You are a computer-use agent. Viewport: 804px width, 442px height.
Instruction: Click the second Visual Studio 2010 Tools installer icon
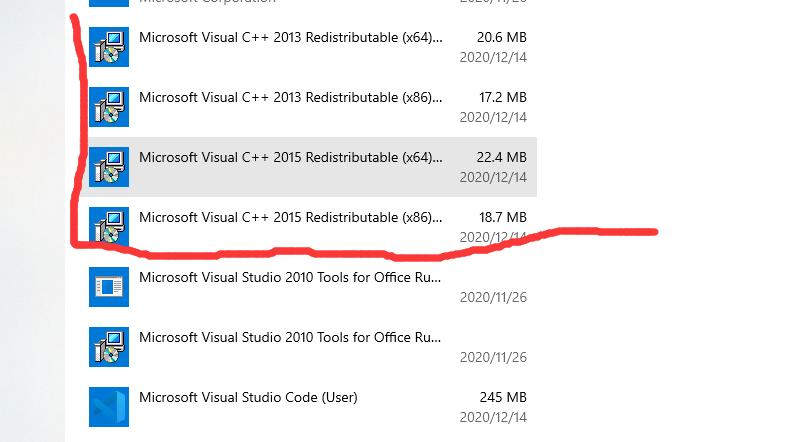(x=109, y=347)
